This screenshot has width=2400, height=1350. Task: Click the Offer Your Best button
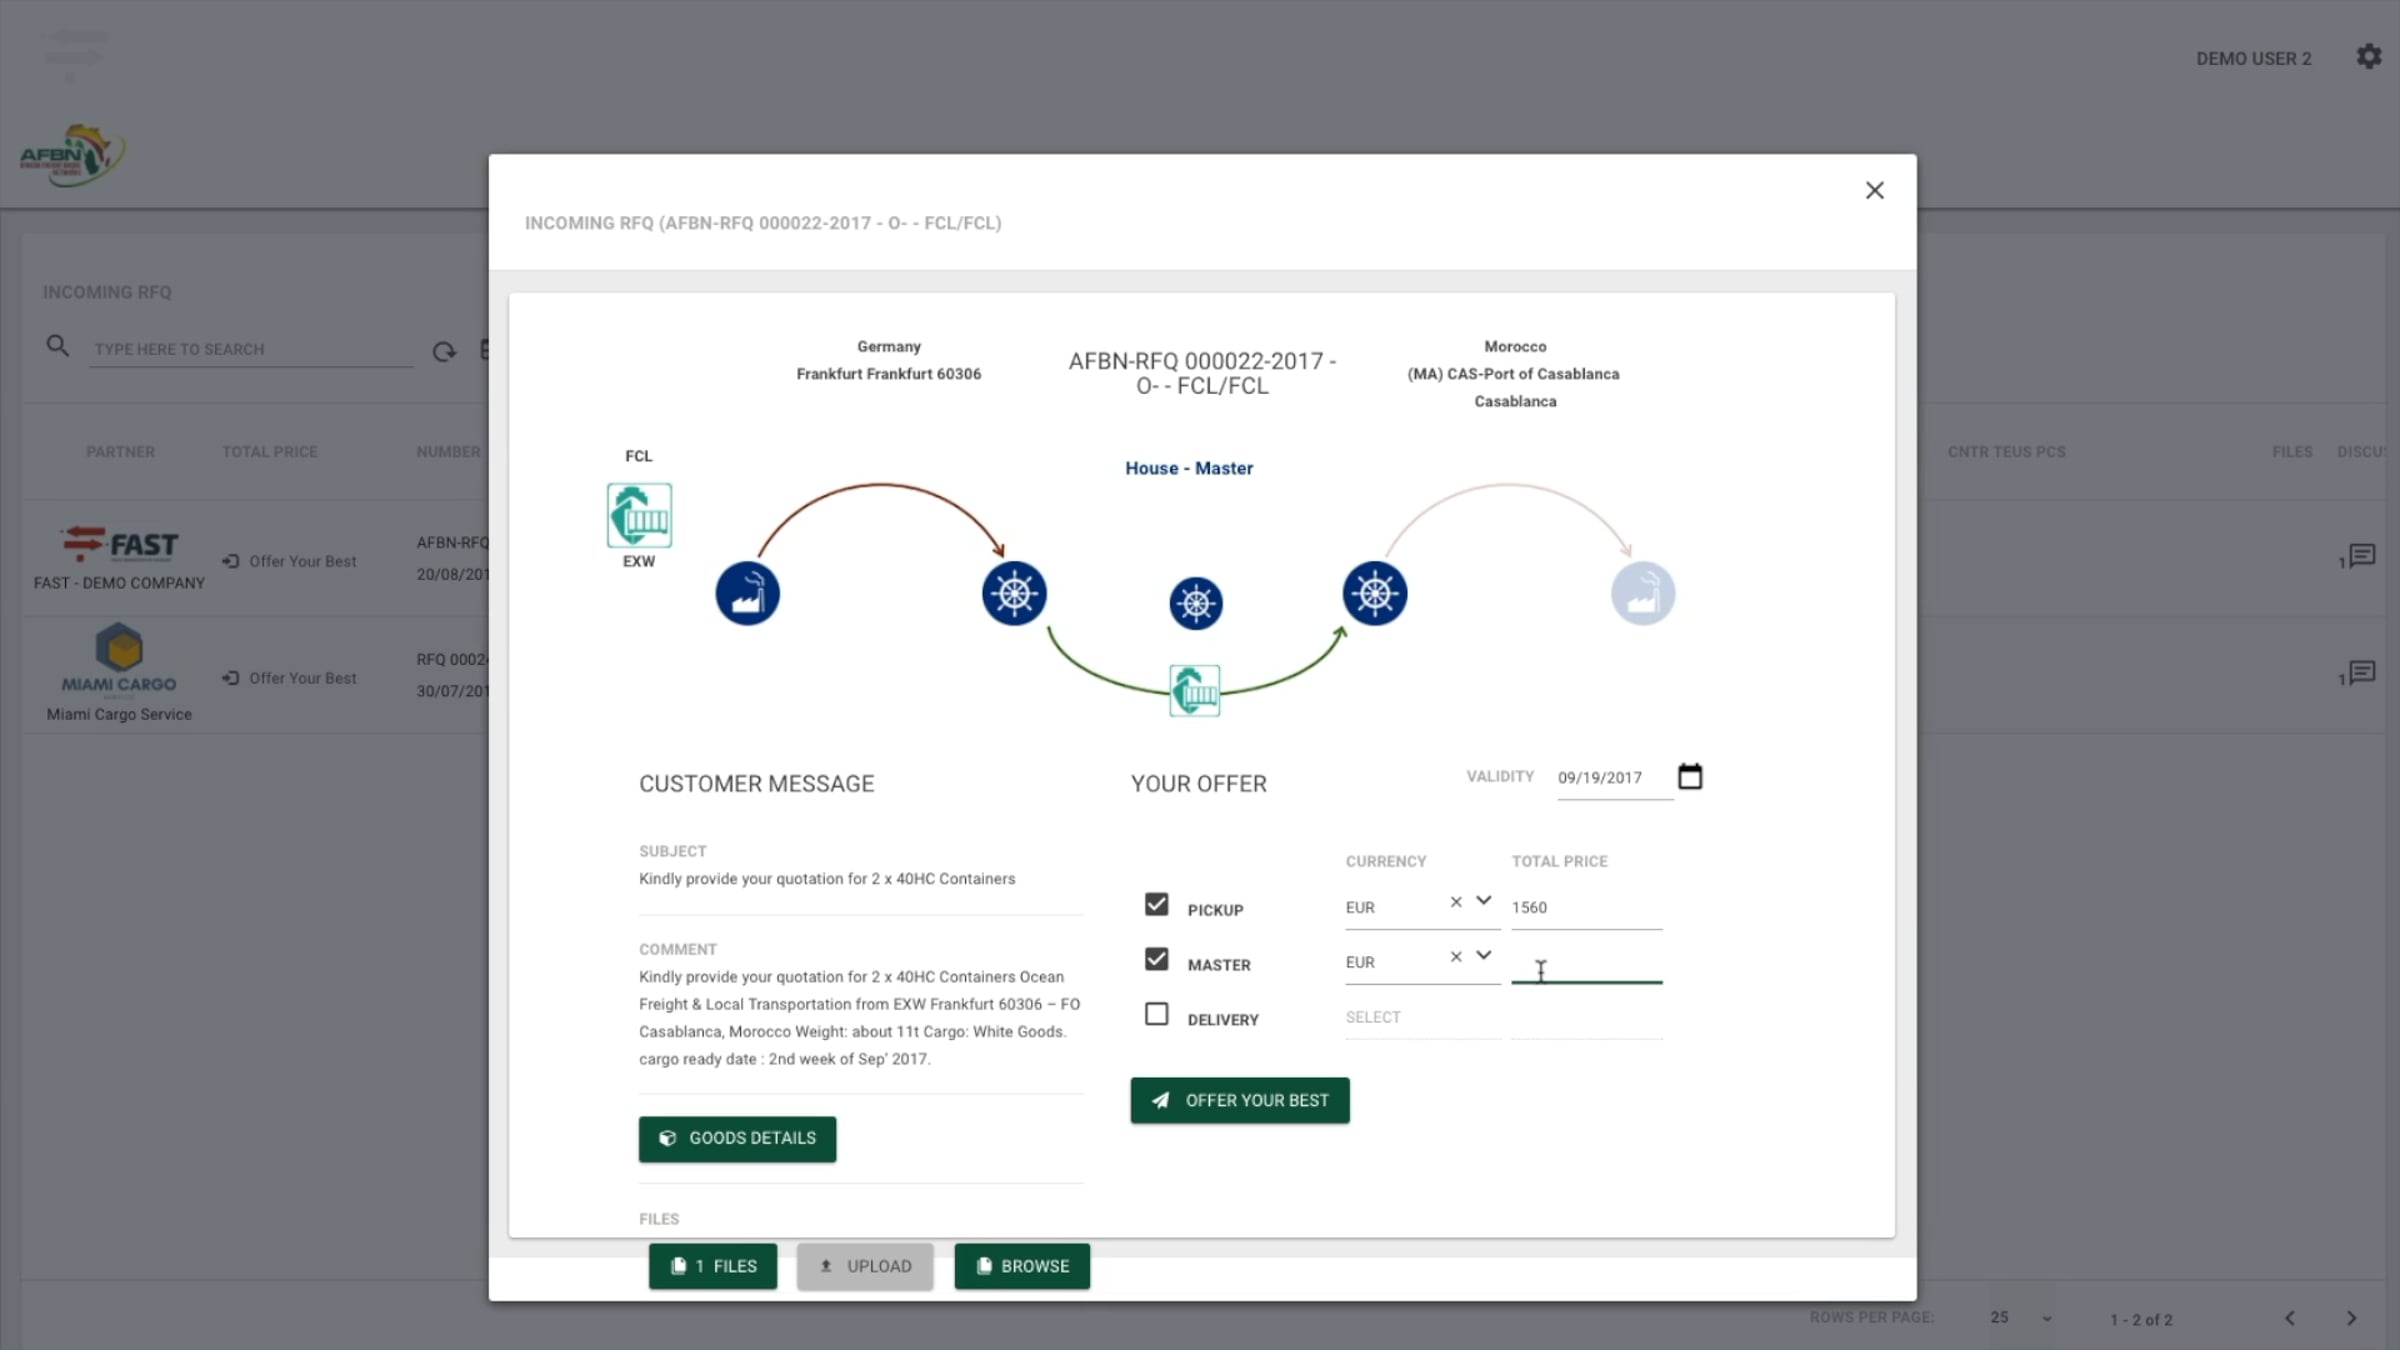point(1240,1100)
